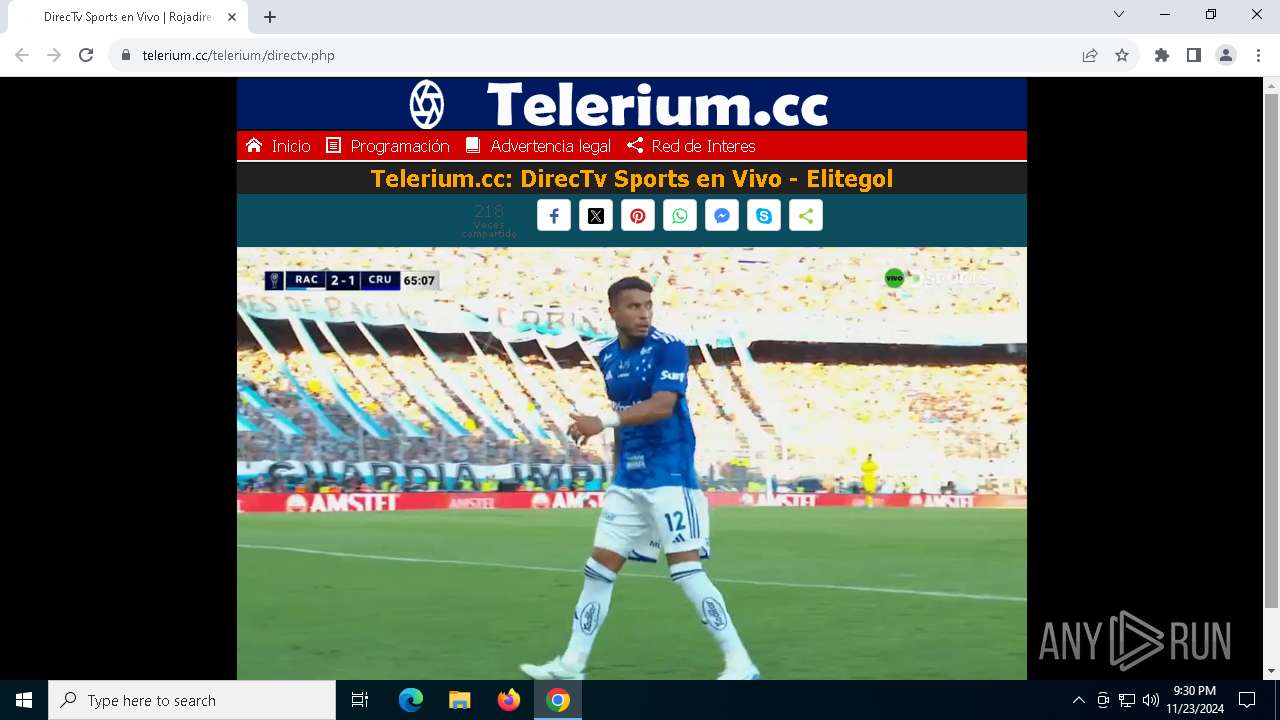The height and width of the screenshot is (720, 1280).
Task: Click the taskbar search box
Action: pos(192,700)
